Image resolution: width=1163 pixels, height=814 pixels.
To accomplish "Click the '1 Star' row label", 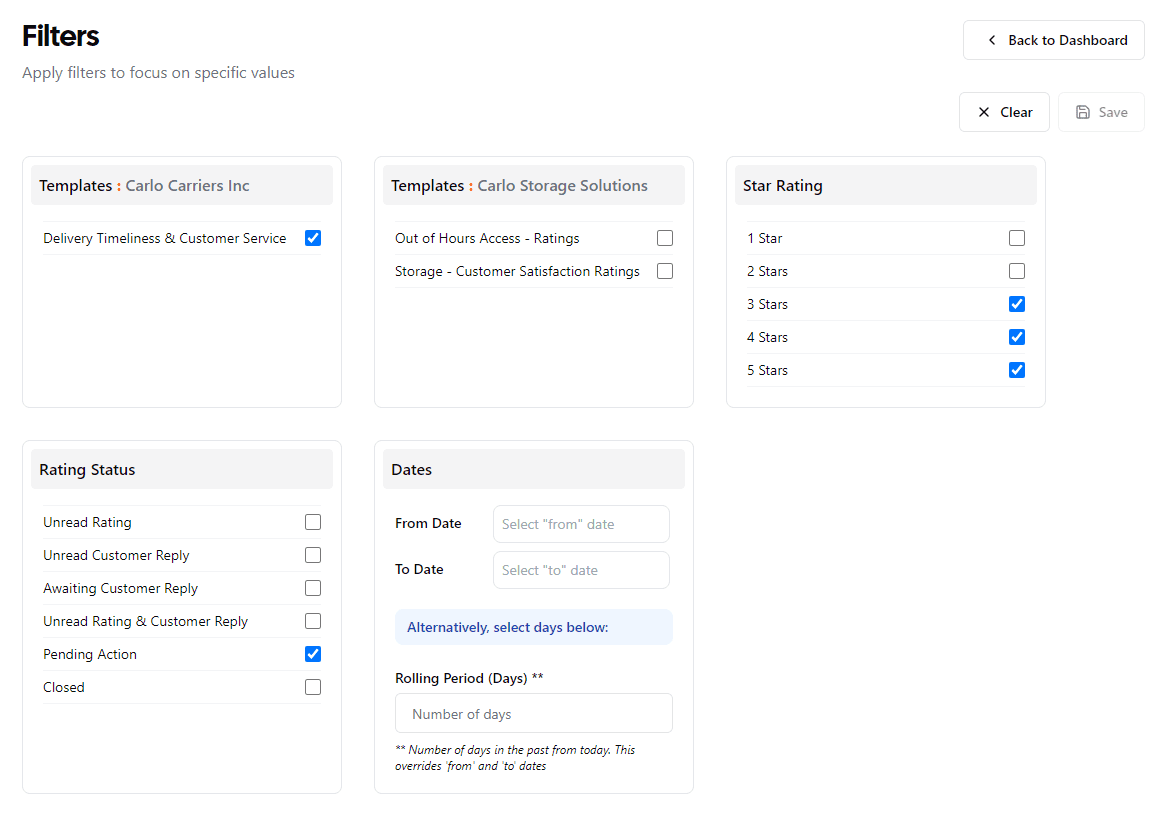I will click(765, 238).
